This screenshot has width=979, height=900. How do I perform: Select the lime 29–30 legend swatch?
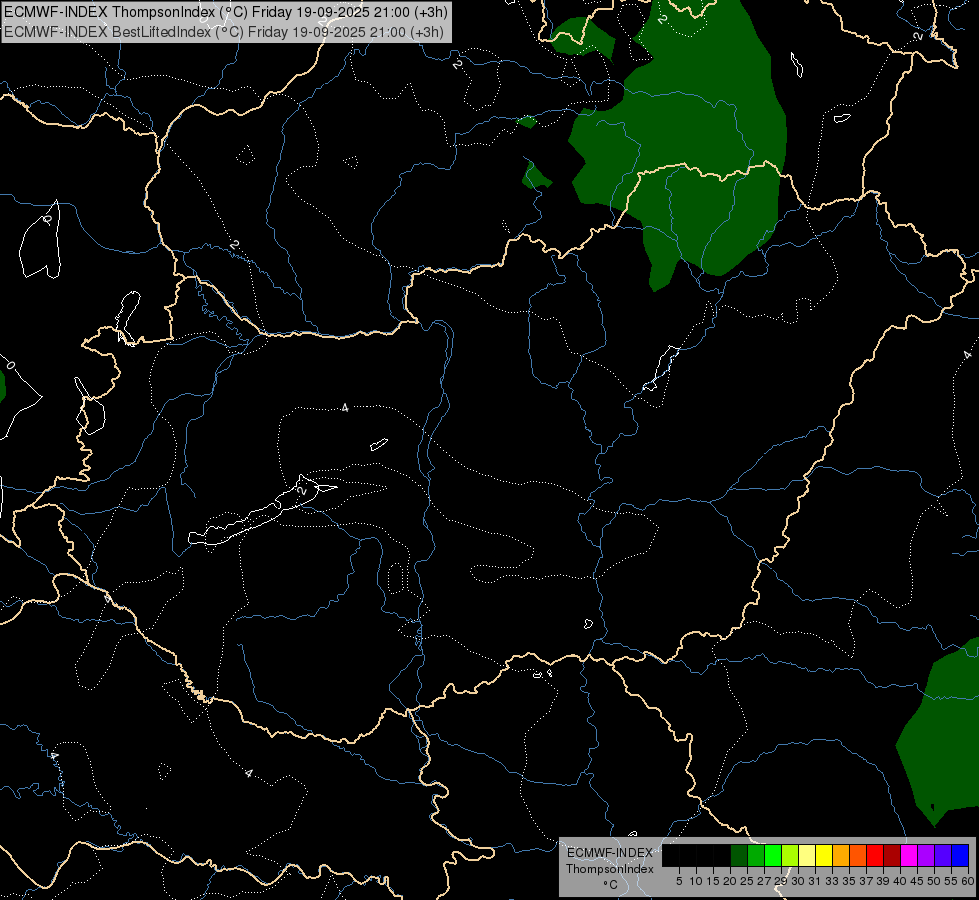(x=790, y=855)
